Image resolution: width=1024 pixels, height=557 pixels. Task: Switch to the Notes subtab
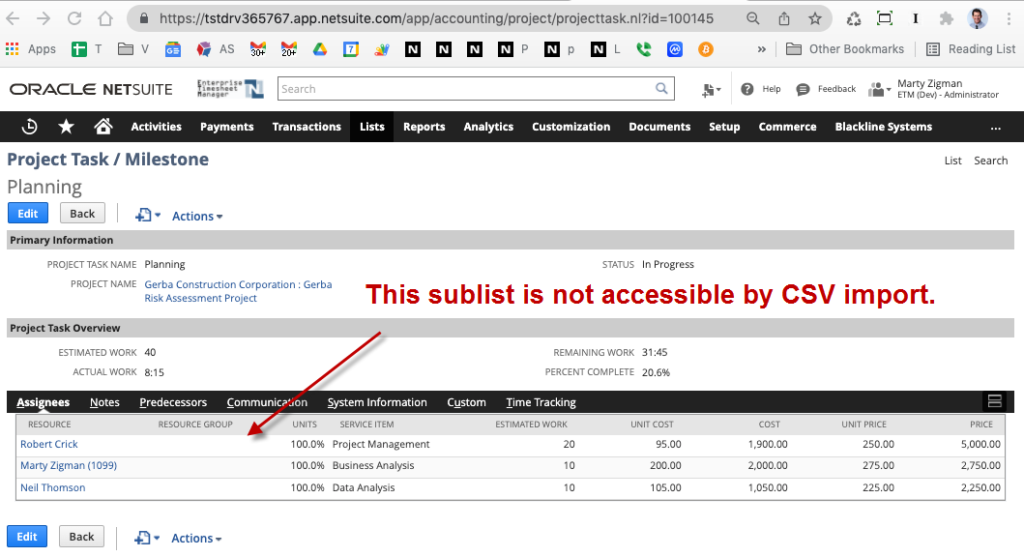pos(104,402)
